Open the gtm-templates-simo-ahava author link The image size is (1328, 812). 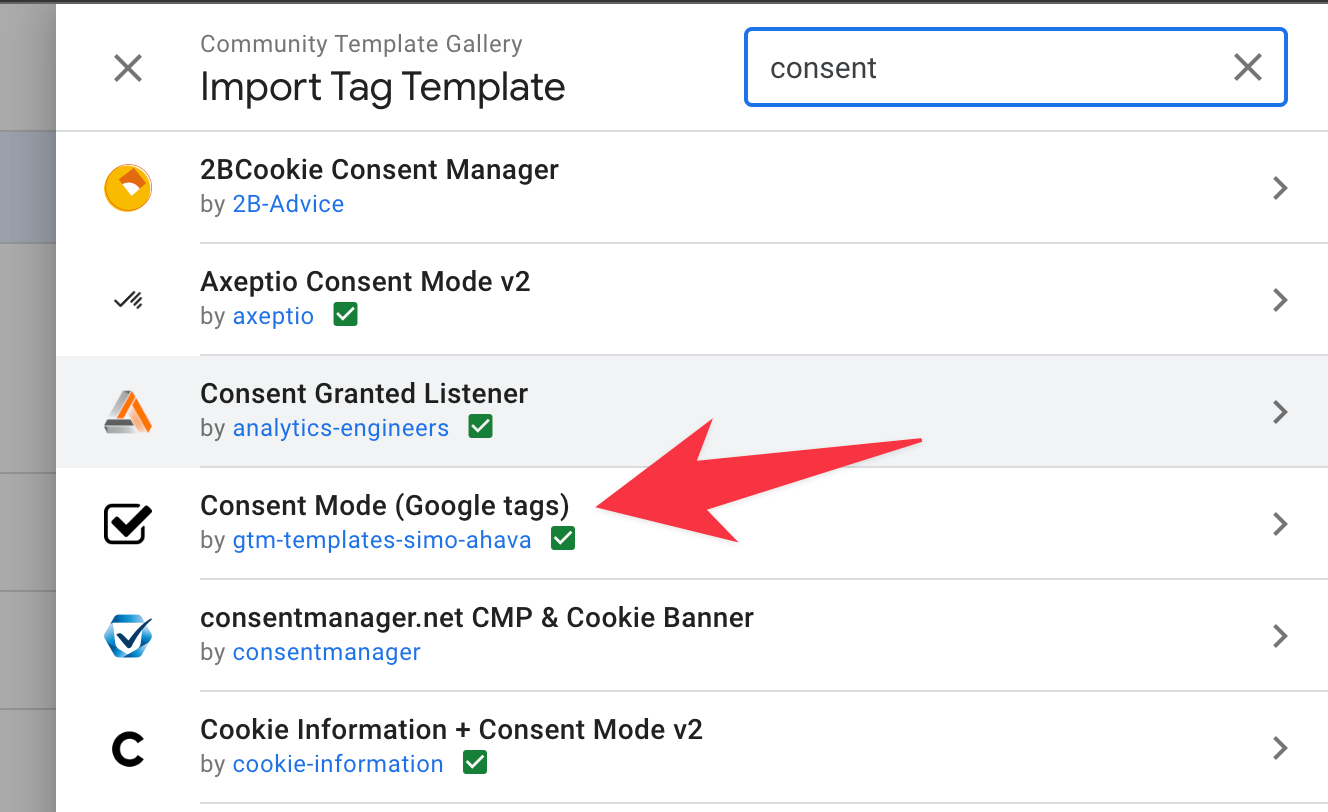pyautogui.click(x=382, y=540)
